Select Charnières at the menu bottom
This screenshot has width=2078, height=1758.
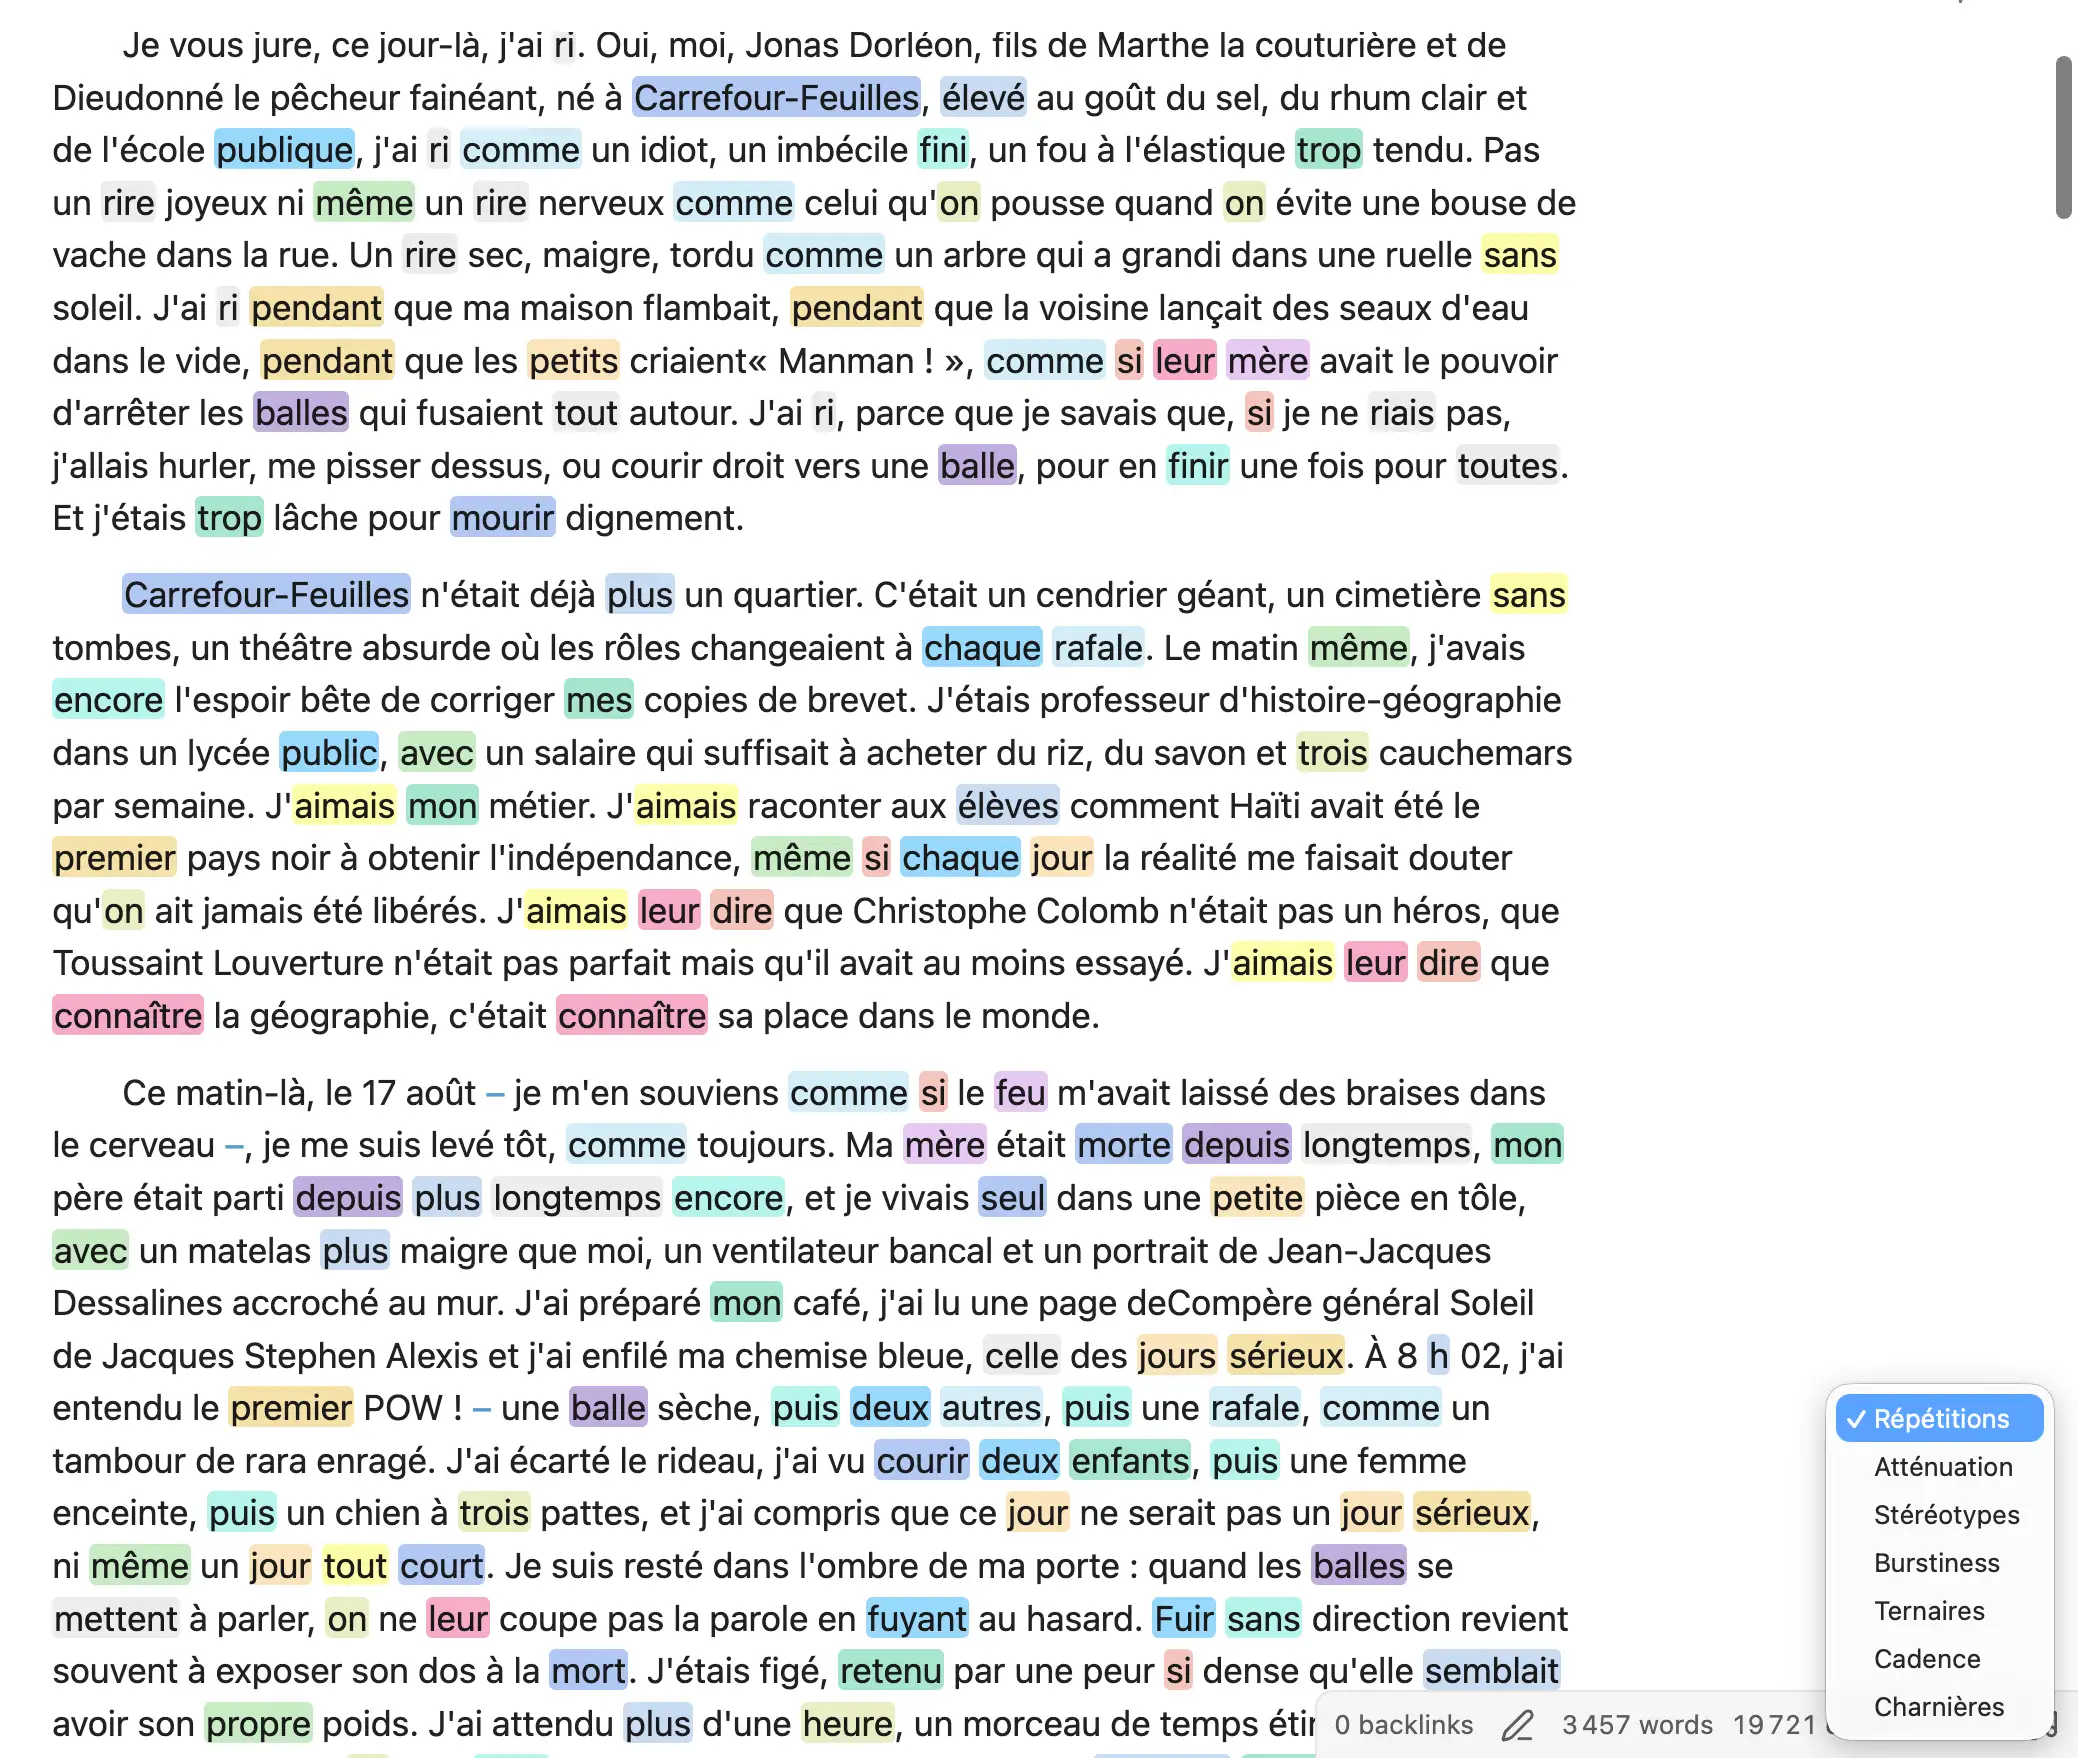(x=1938, y=1706)
